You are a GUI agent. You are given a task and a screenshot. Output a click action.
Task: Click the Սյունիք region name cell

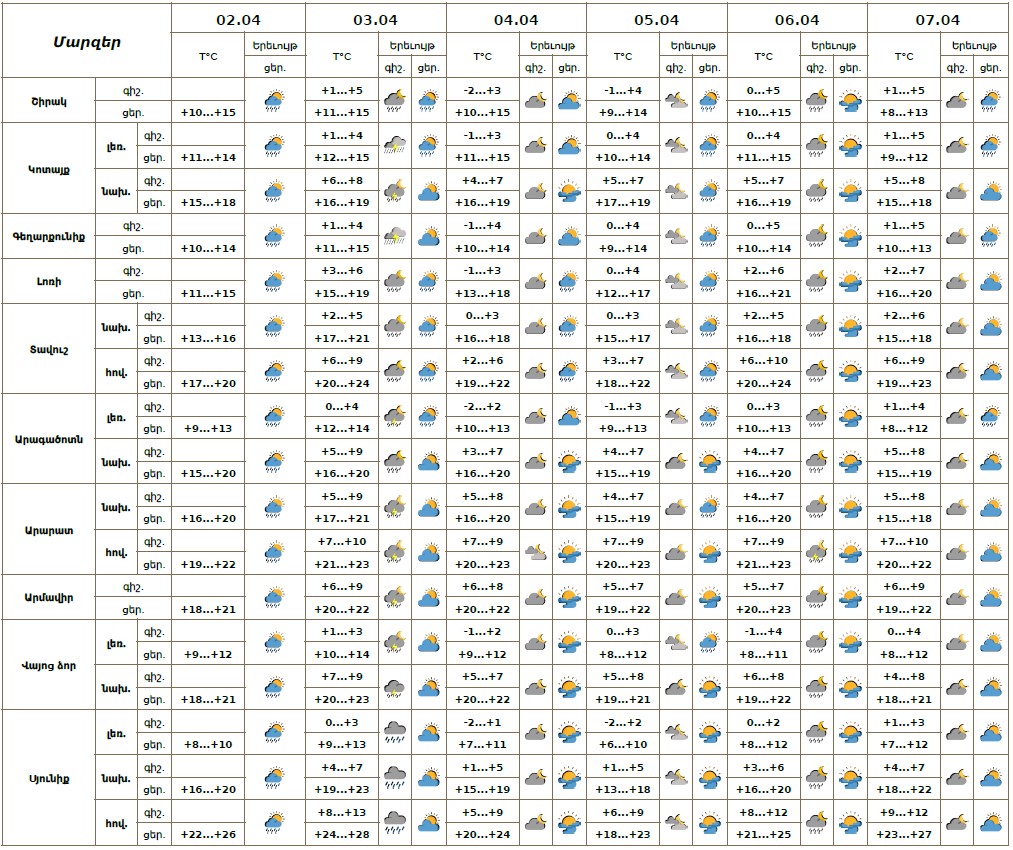(48, 777)
